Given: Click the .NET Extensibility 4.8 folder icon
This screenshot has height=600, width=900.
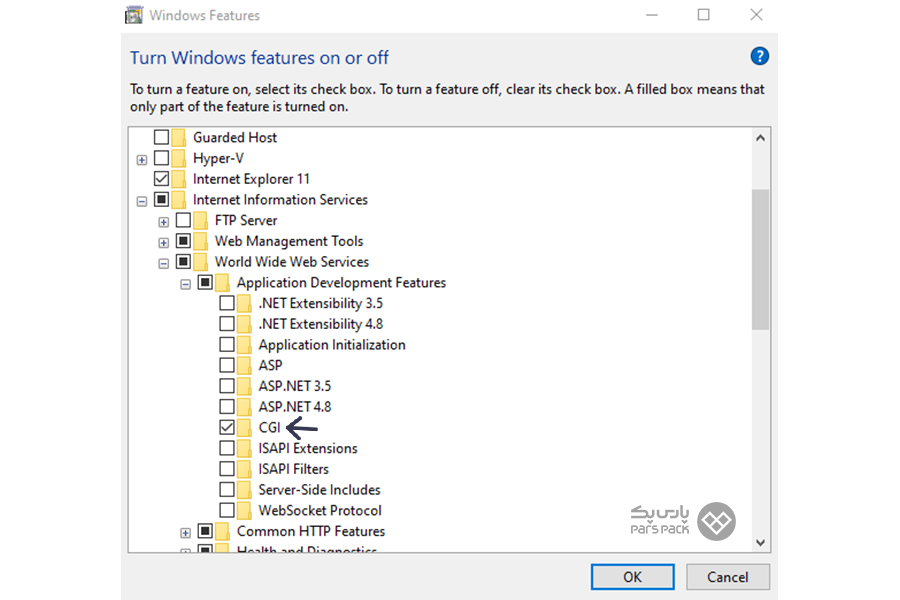Looking at the screenshot, I should pos(244,324).
